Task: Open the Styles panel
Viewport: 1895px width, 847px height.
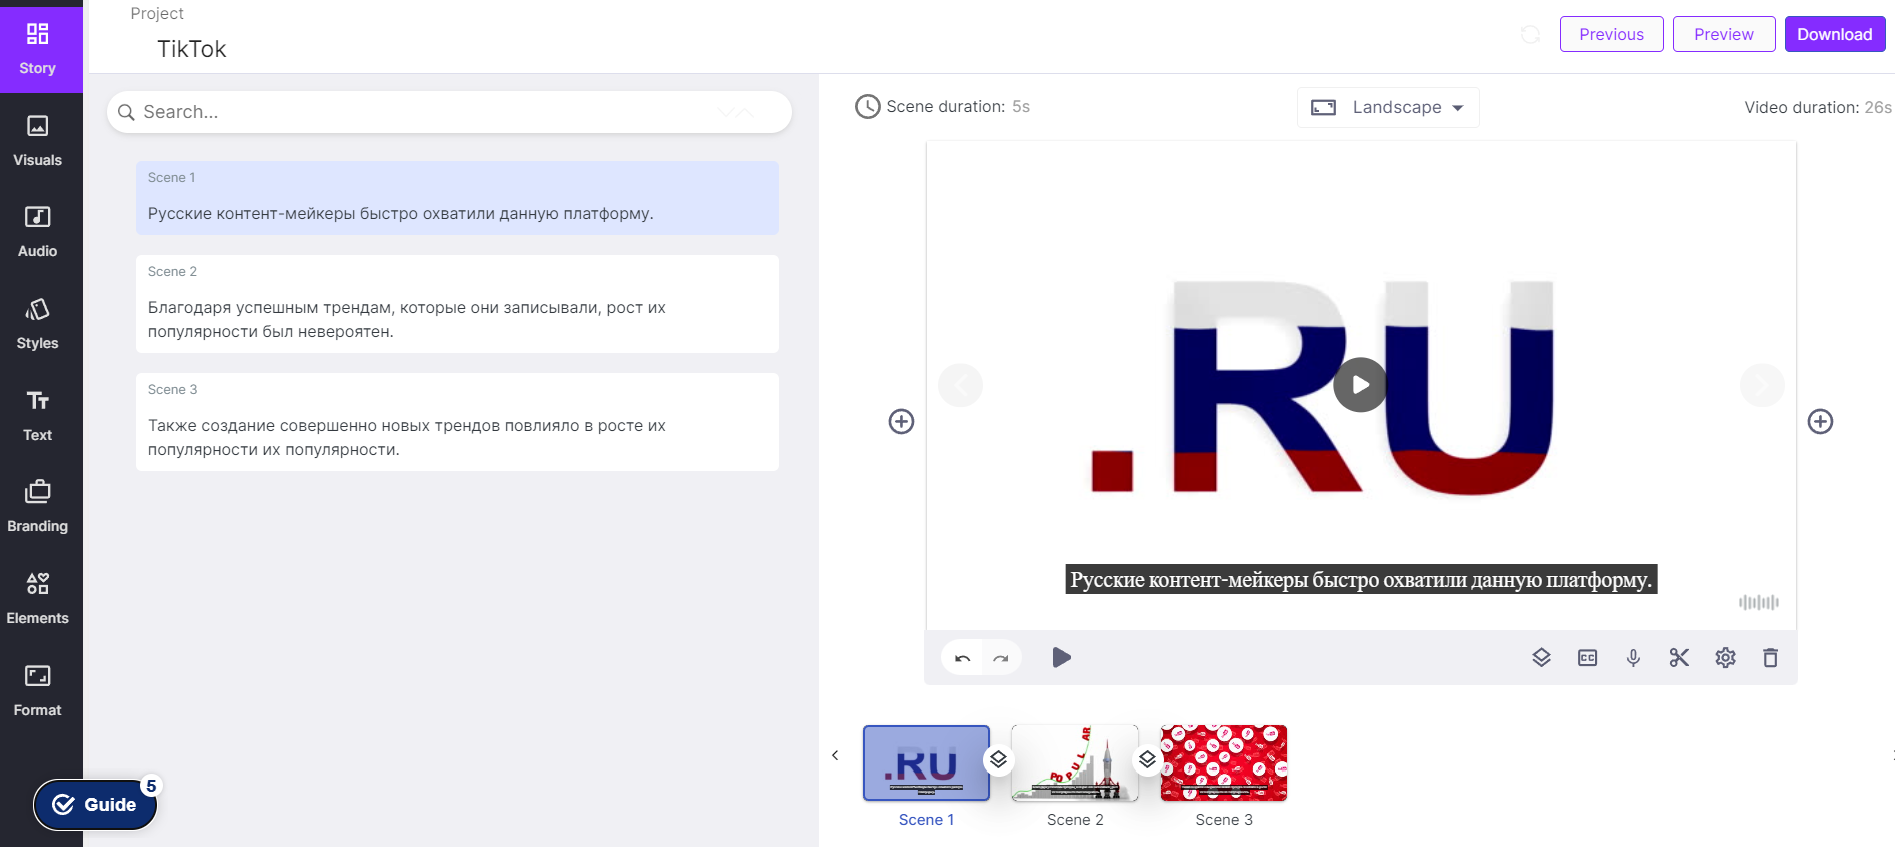Action: 38,324
